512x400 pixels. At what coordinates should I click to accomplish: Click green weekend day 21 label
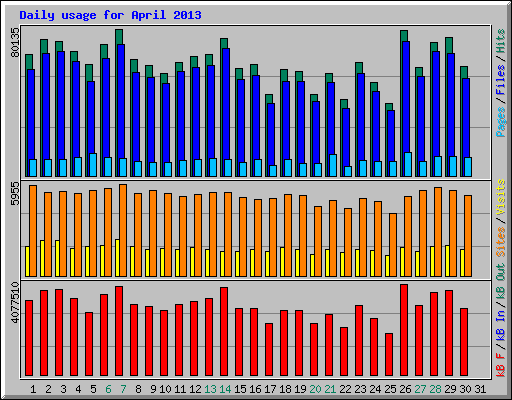330,389
